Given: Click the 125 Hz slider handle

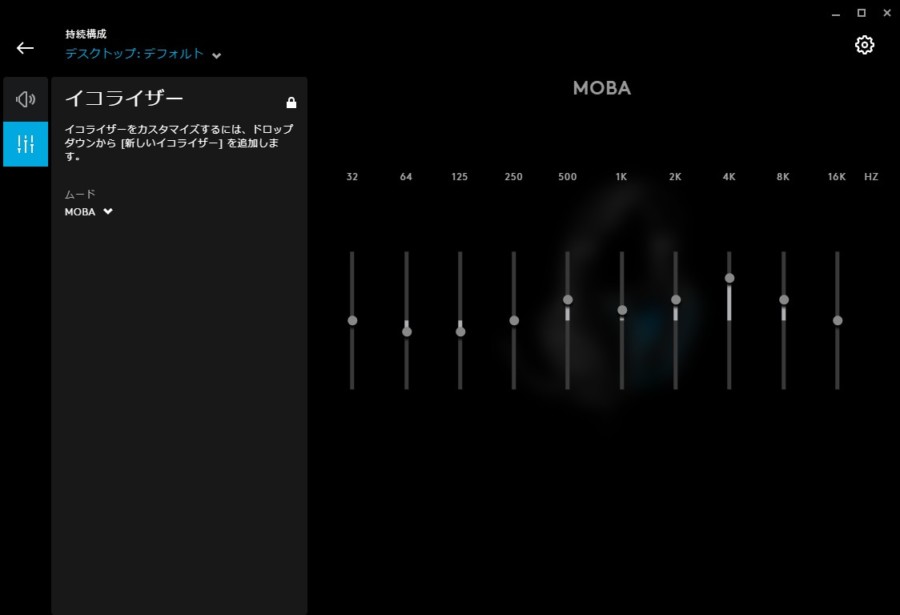Looking at the screenshot, I should tap(460, 331).
